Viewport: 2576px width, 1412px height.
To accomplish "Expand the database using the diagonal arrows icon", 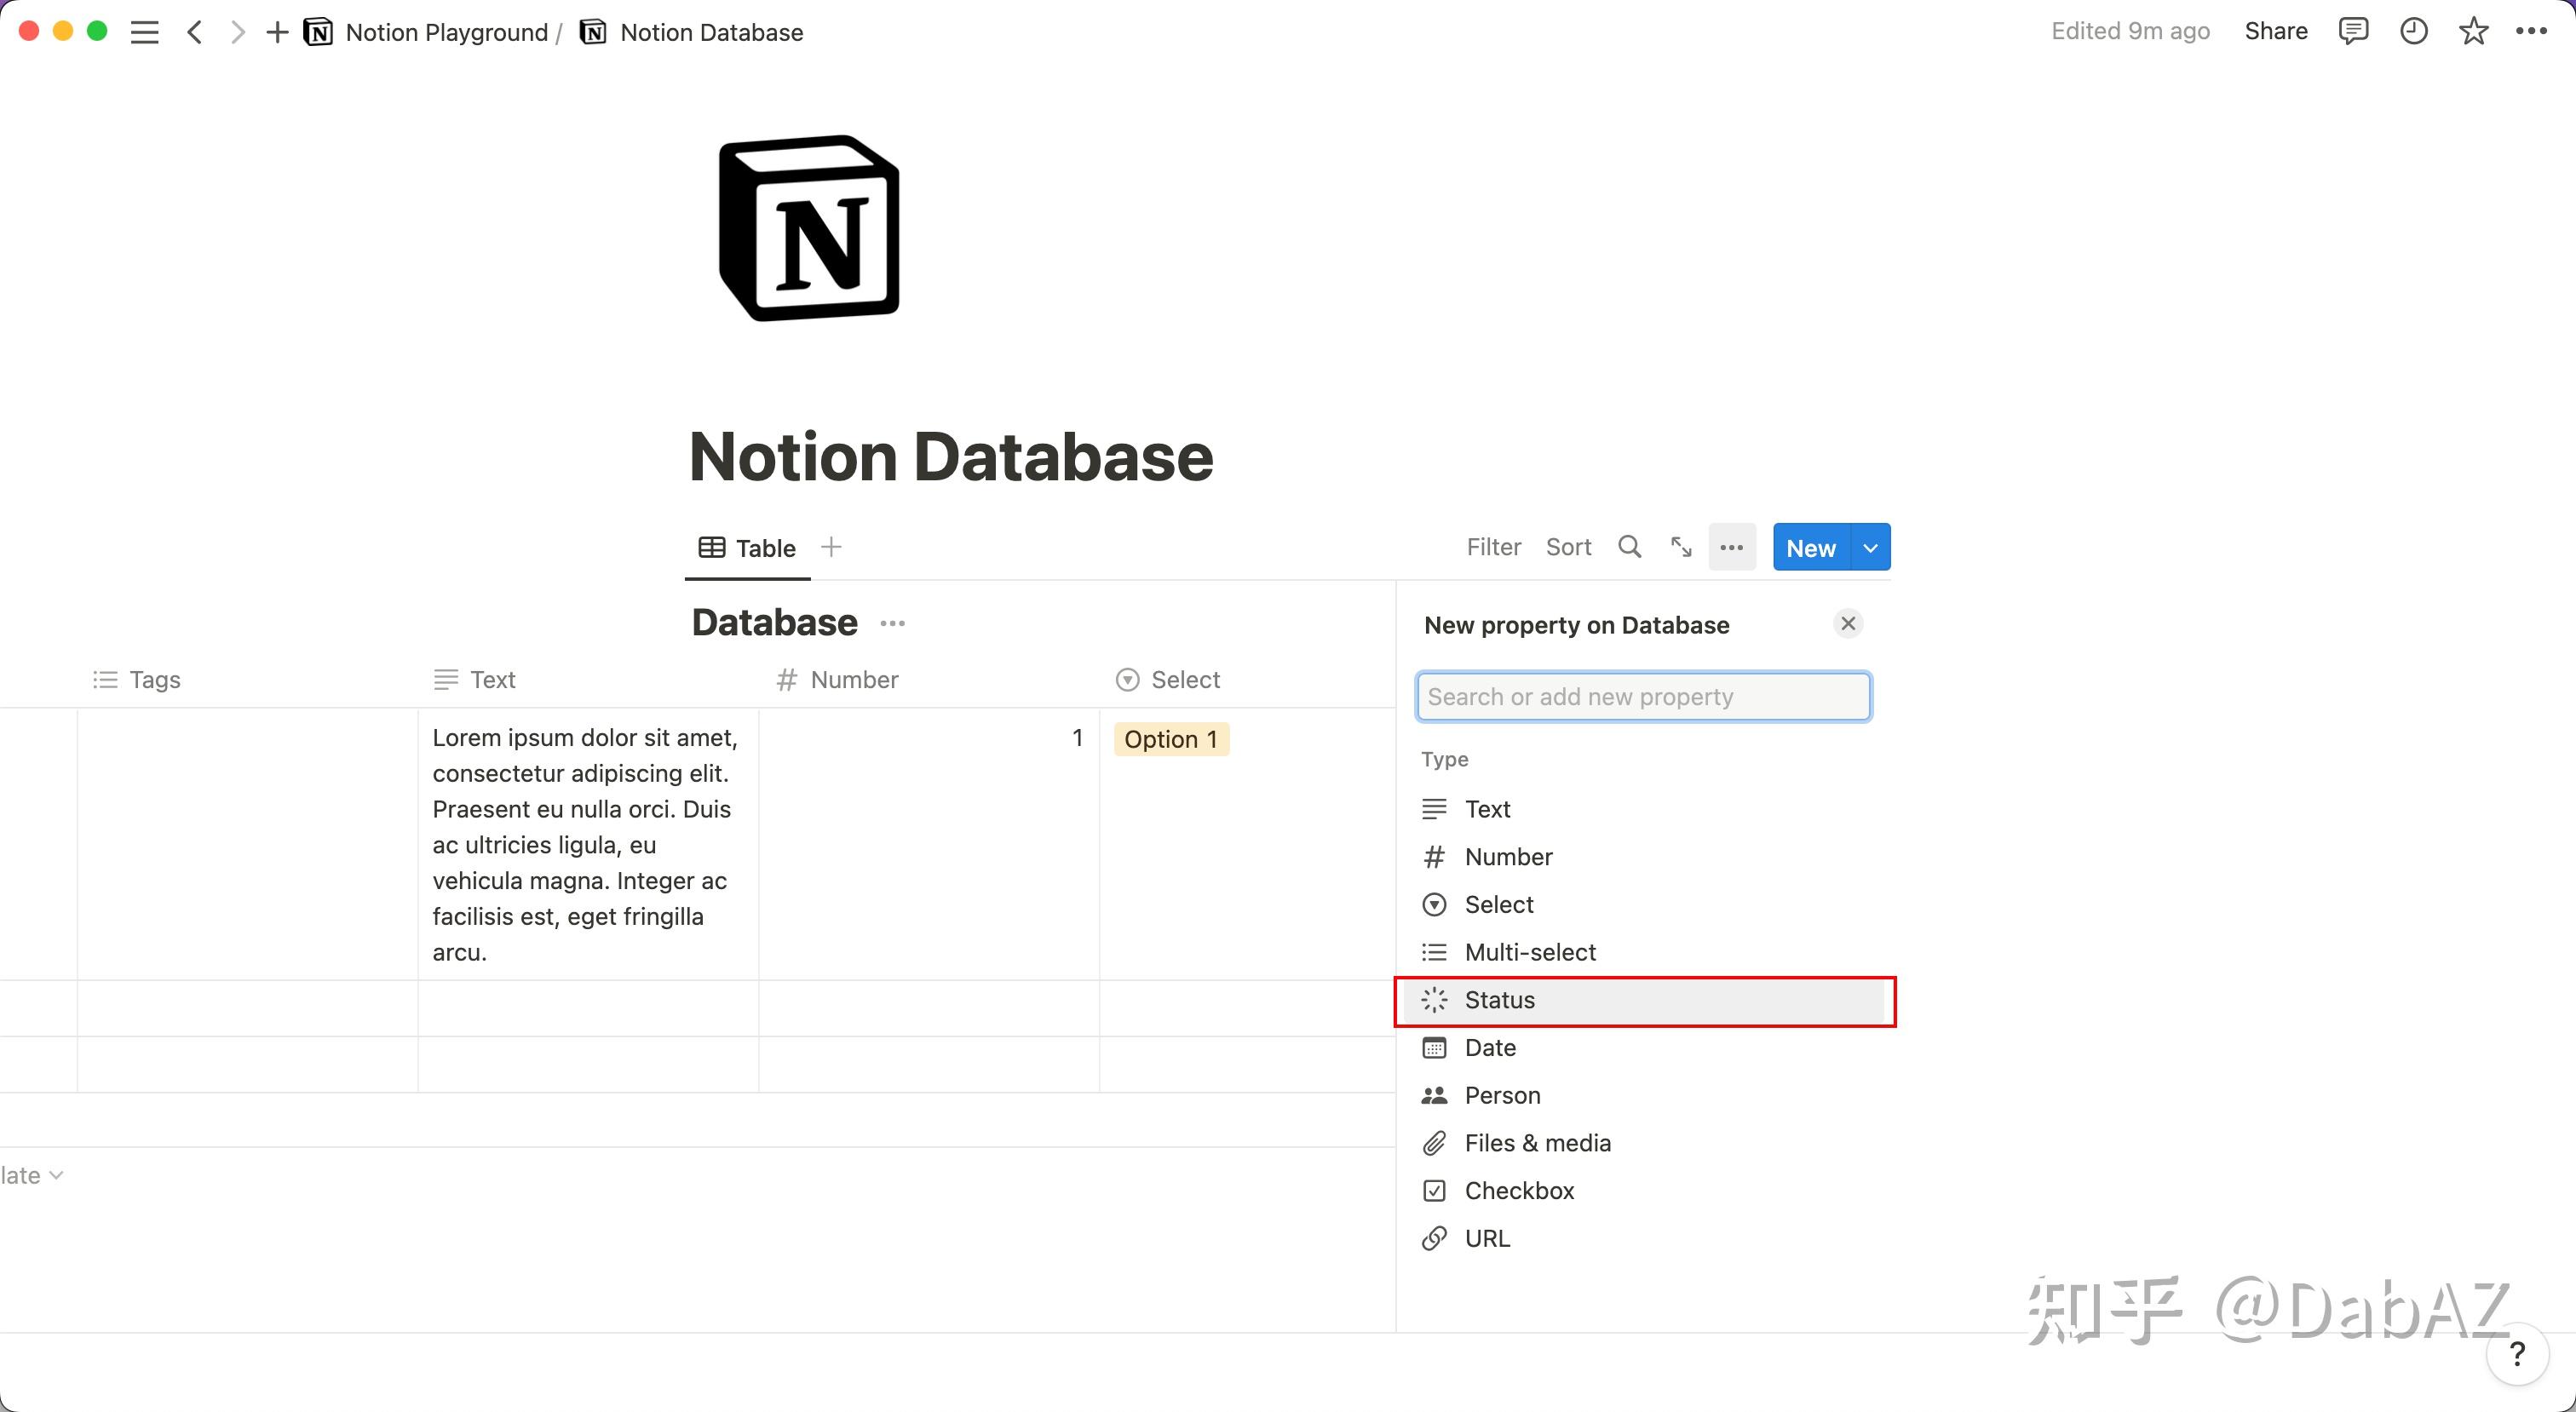I will pyautogui.click(x=1680, y=547).
